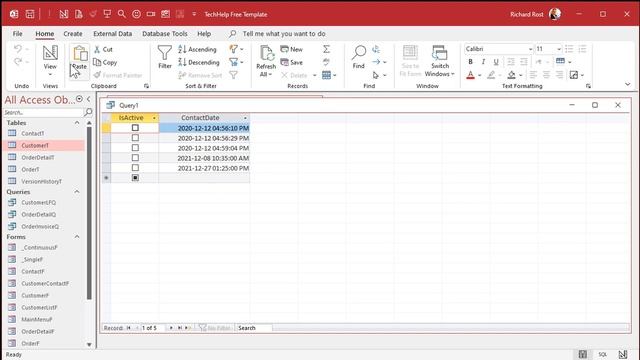This screenshot has height=360, width=640.
Task: Open OrderDetailQ query in navigation
Action: (38, 214)
